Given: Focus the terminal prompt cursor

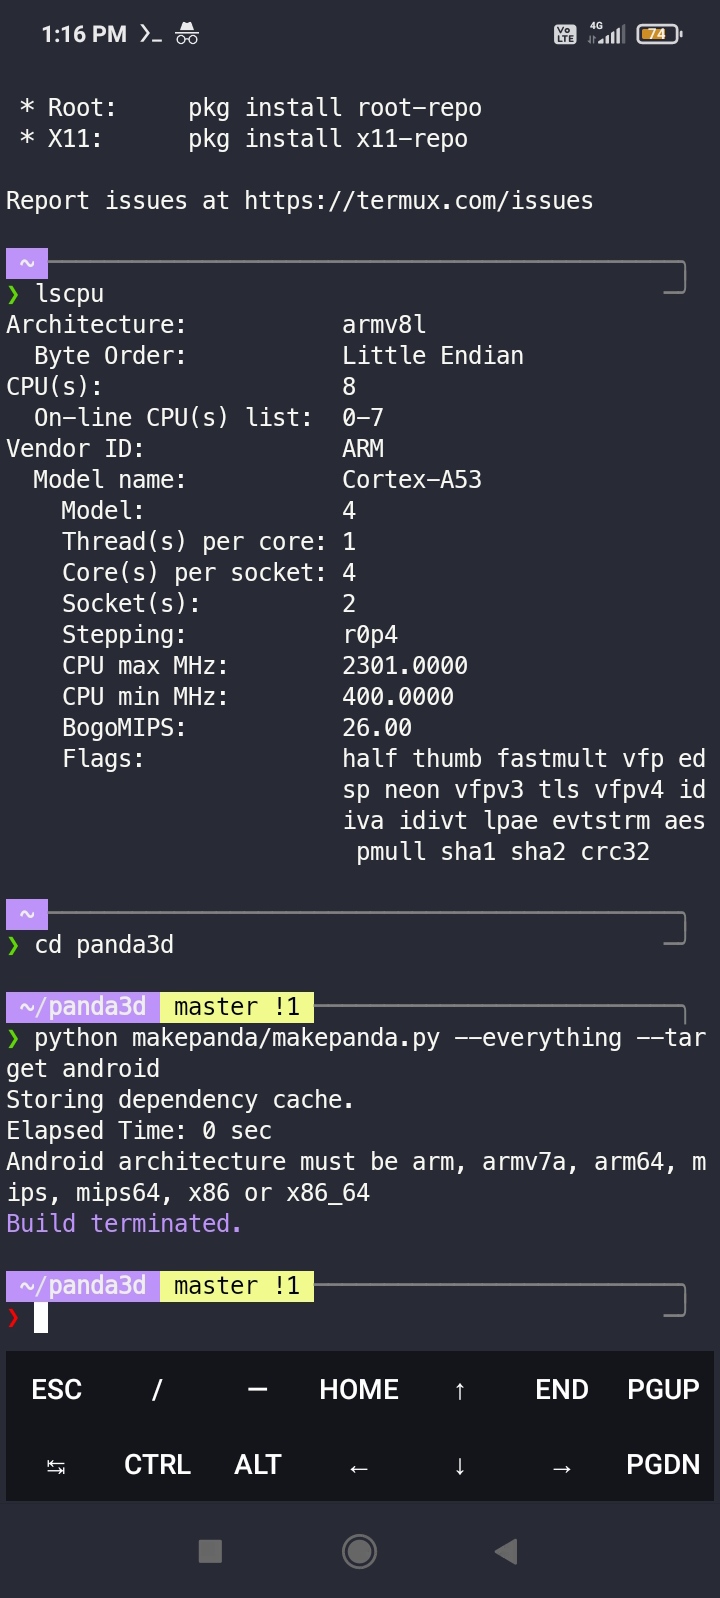Looking at the screenshot, I should pyautogui.click(x=41, y=1318).
